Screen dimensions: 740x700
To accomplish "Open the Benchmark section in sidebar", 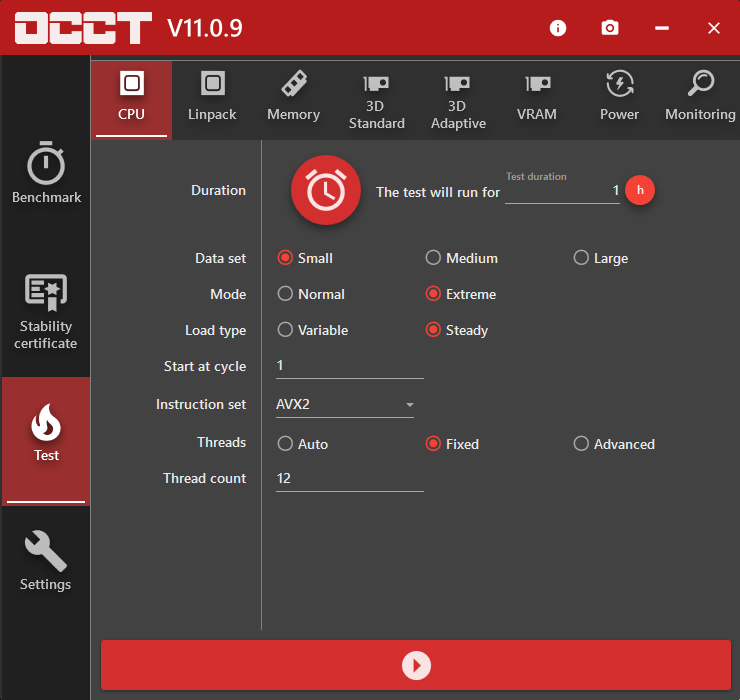I will coord(46,172).
